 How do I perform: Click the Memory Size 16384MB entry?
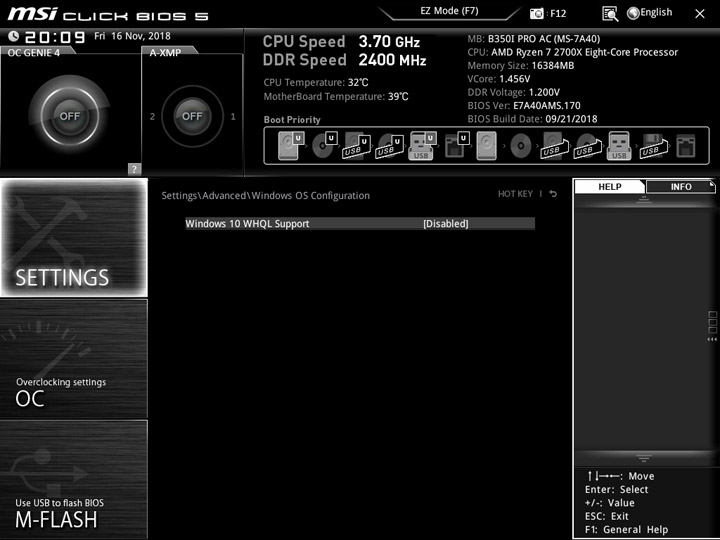click(x=521, y=66)
